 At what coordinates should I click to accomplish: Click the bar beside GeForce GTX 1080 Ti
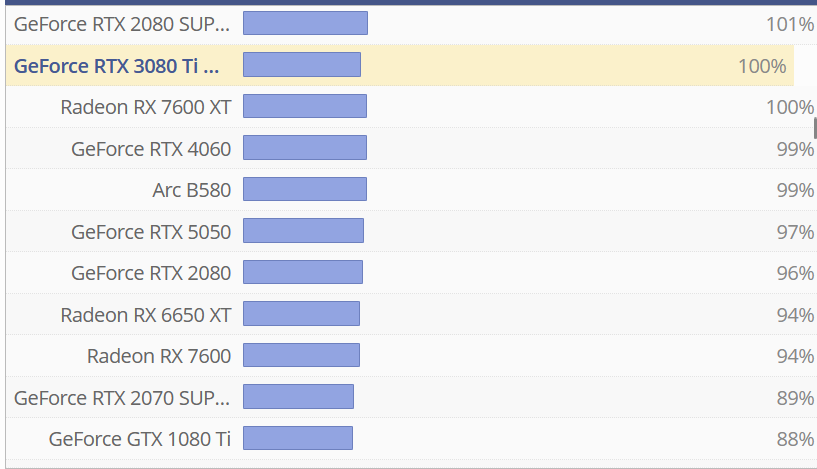(298, 439)
